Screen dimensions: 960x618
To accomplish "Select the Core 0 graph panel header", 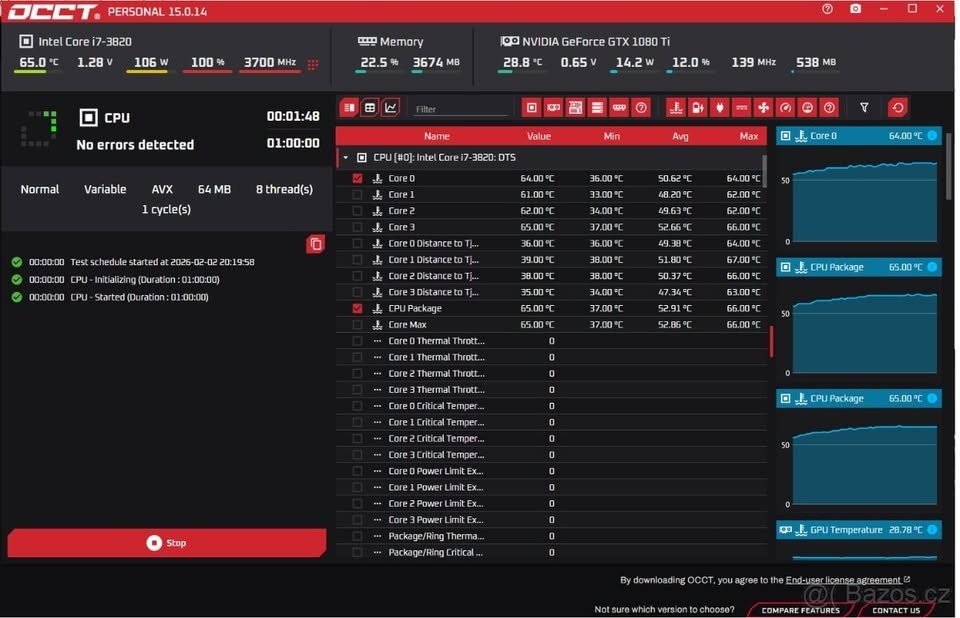I will click(x=858, y=136).
